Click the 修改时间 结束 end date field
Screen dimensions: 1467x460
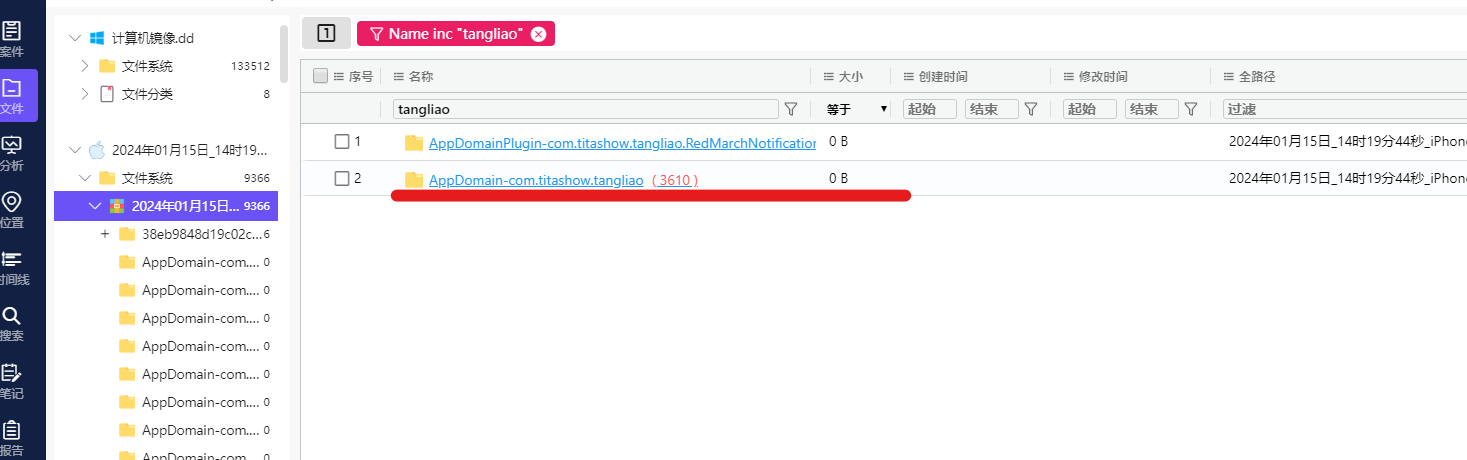pyautogui.click(x=1152, y=109)
